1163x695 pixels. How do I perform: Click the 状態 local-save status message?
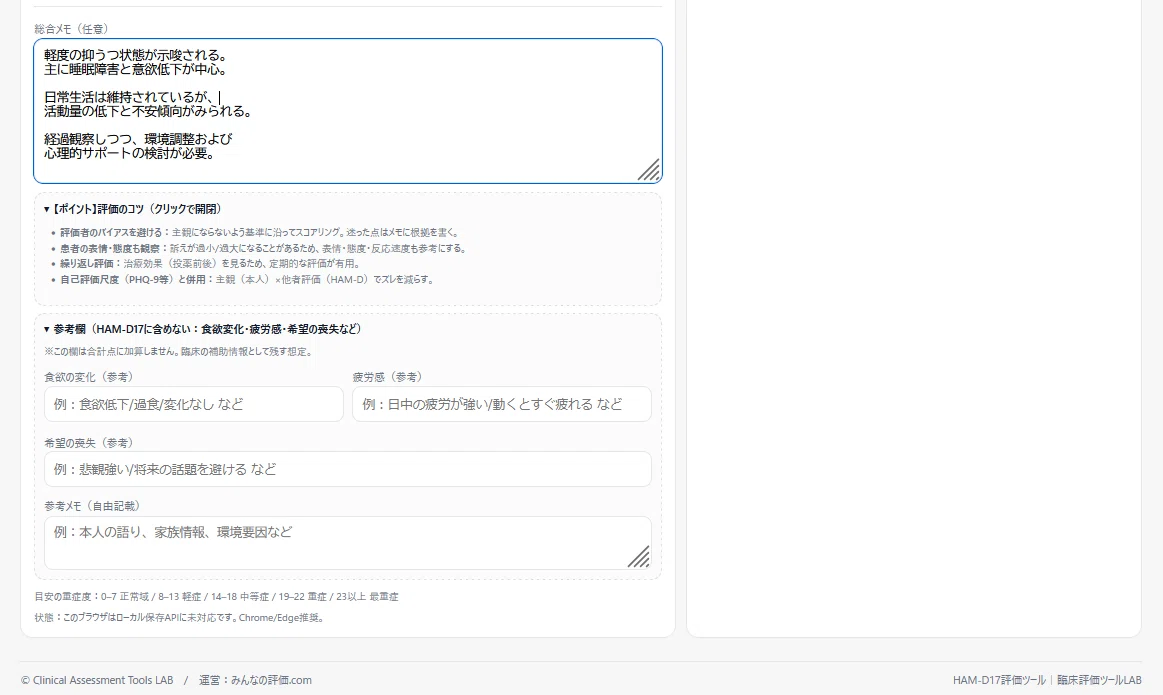(180, 618)
